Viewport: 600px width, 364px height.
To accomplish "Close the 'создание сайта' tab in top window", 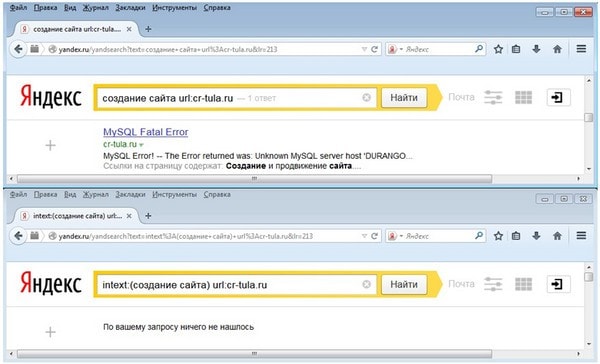I will tap(129, 29).
